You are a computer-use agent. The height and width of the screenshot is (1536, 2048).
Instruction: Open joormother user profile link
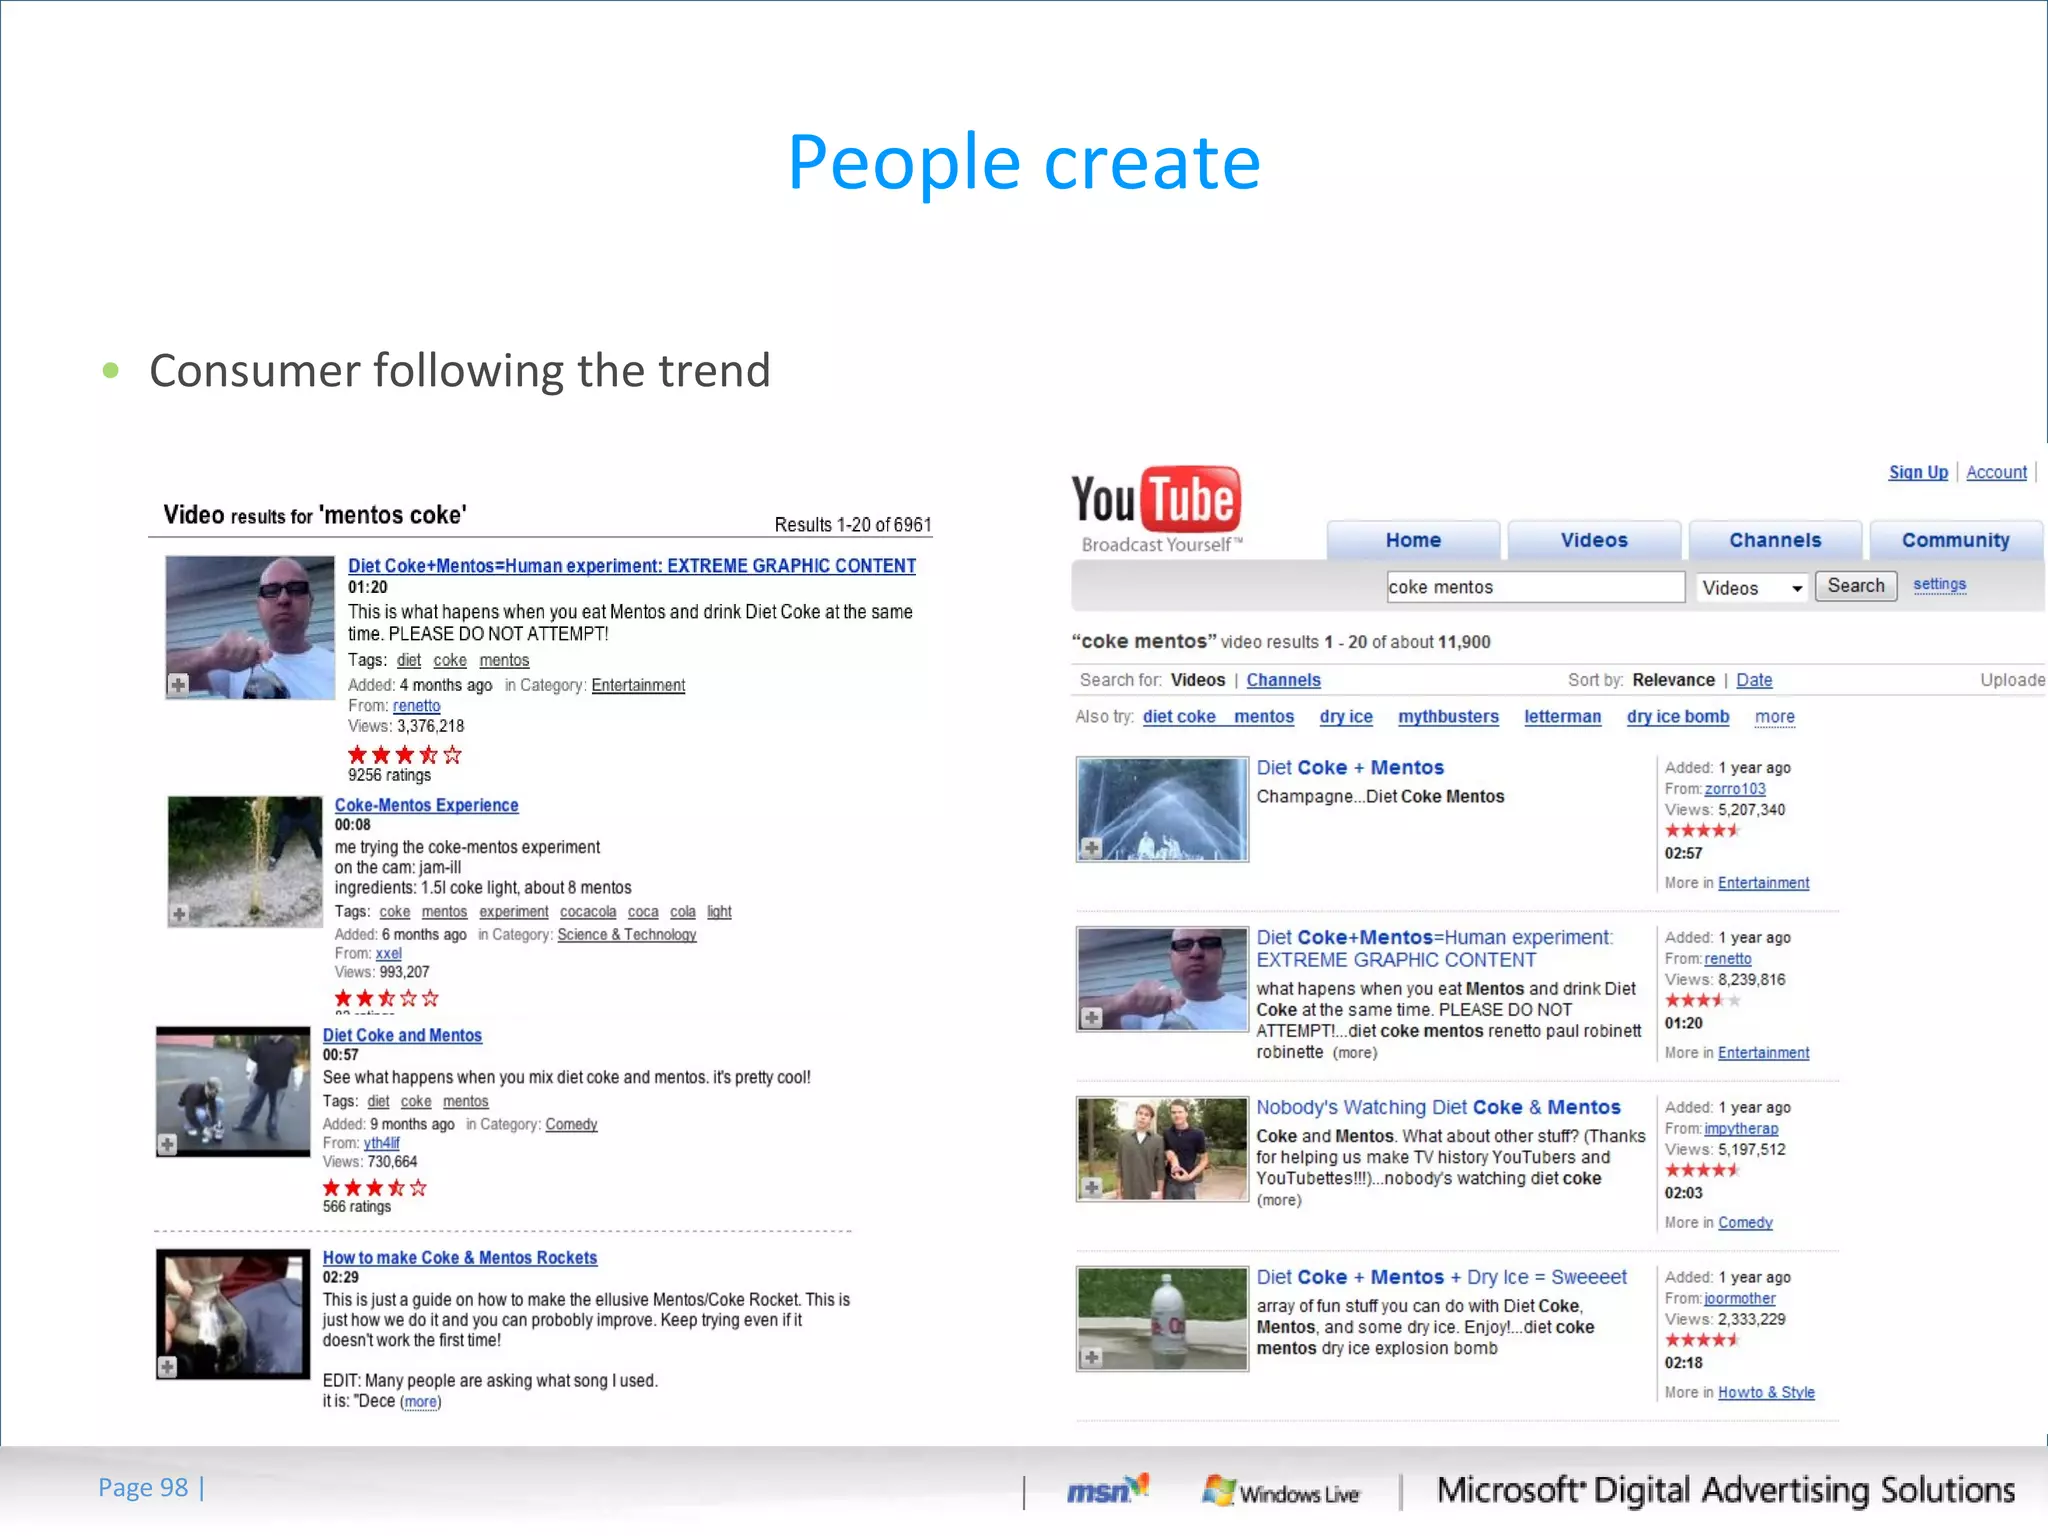[x=1740, y=1299]
